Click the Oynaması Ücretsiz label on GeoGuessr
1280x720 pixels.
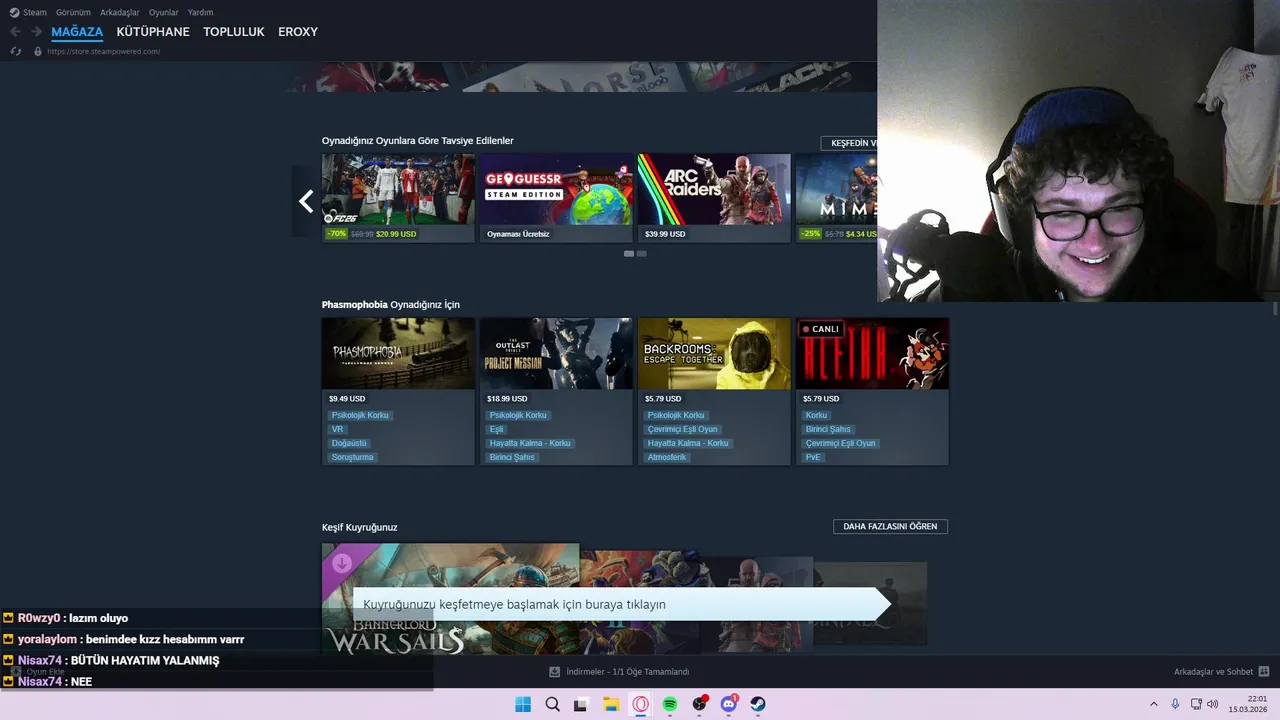coord(518,234)
